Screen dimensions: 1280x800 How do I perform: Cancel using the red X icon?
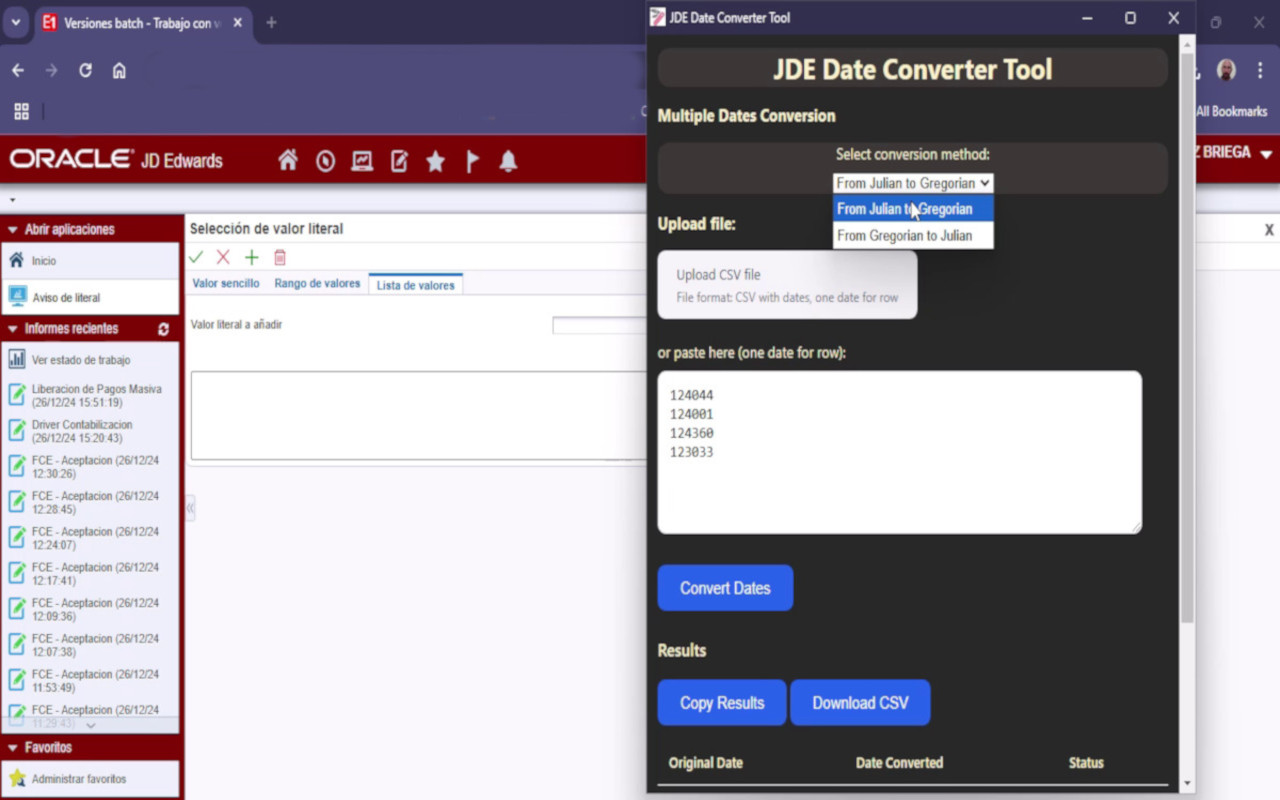(x=223, y=257)
